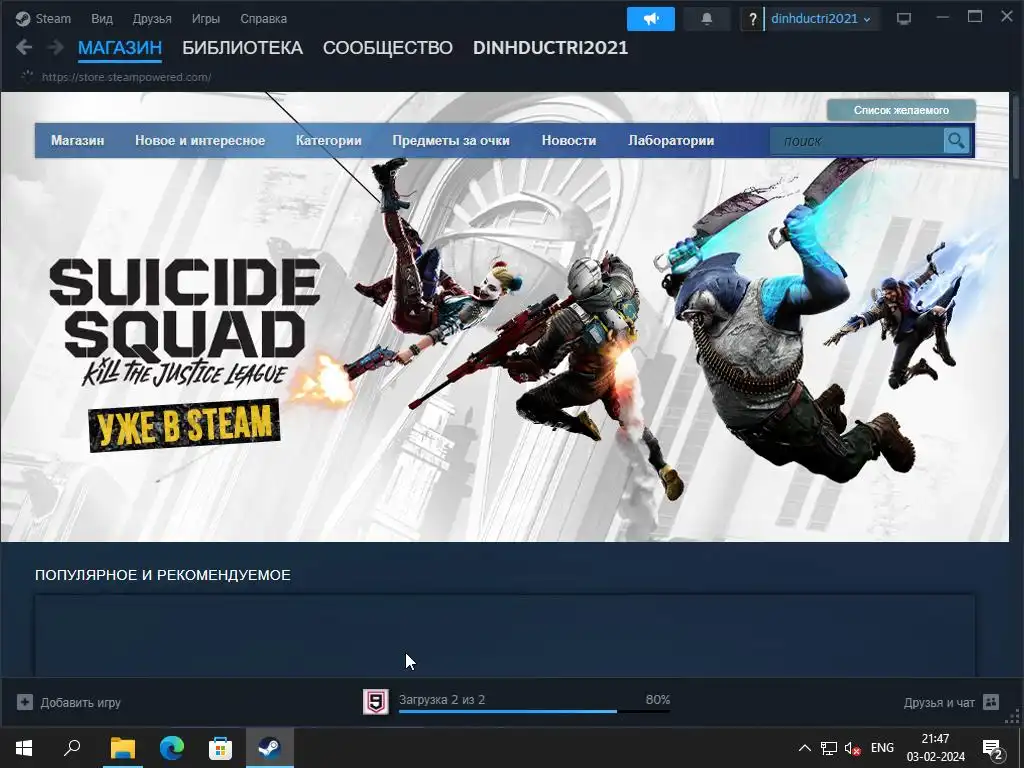Image resolution: width=1024 pixels, height=768 pixels.
Task: Click the Загрузка 2 из 2 status
Action: 441,699
